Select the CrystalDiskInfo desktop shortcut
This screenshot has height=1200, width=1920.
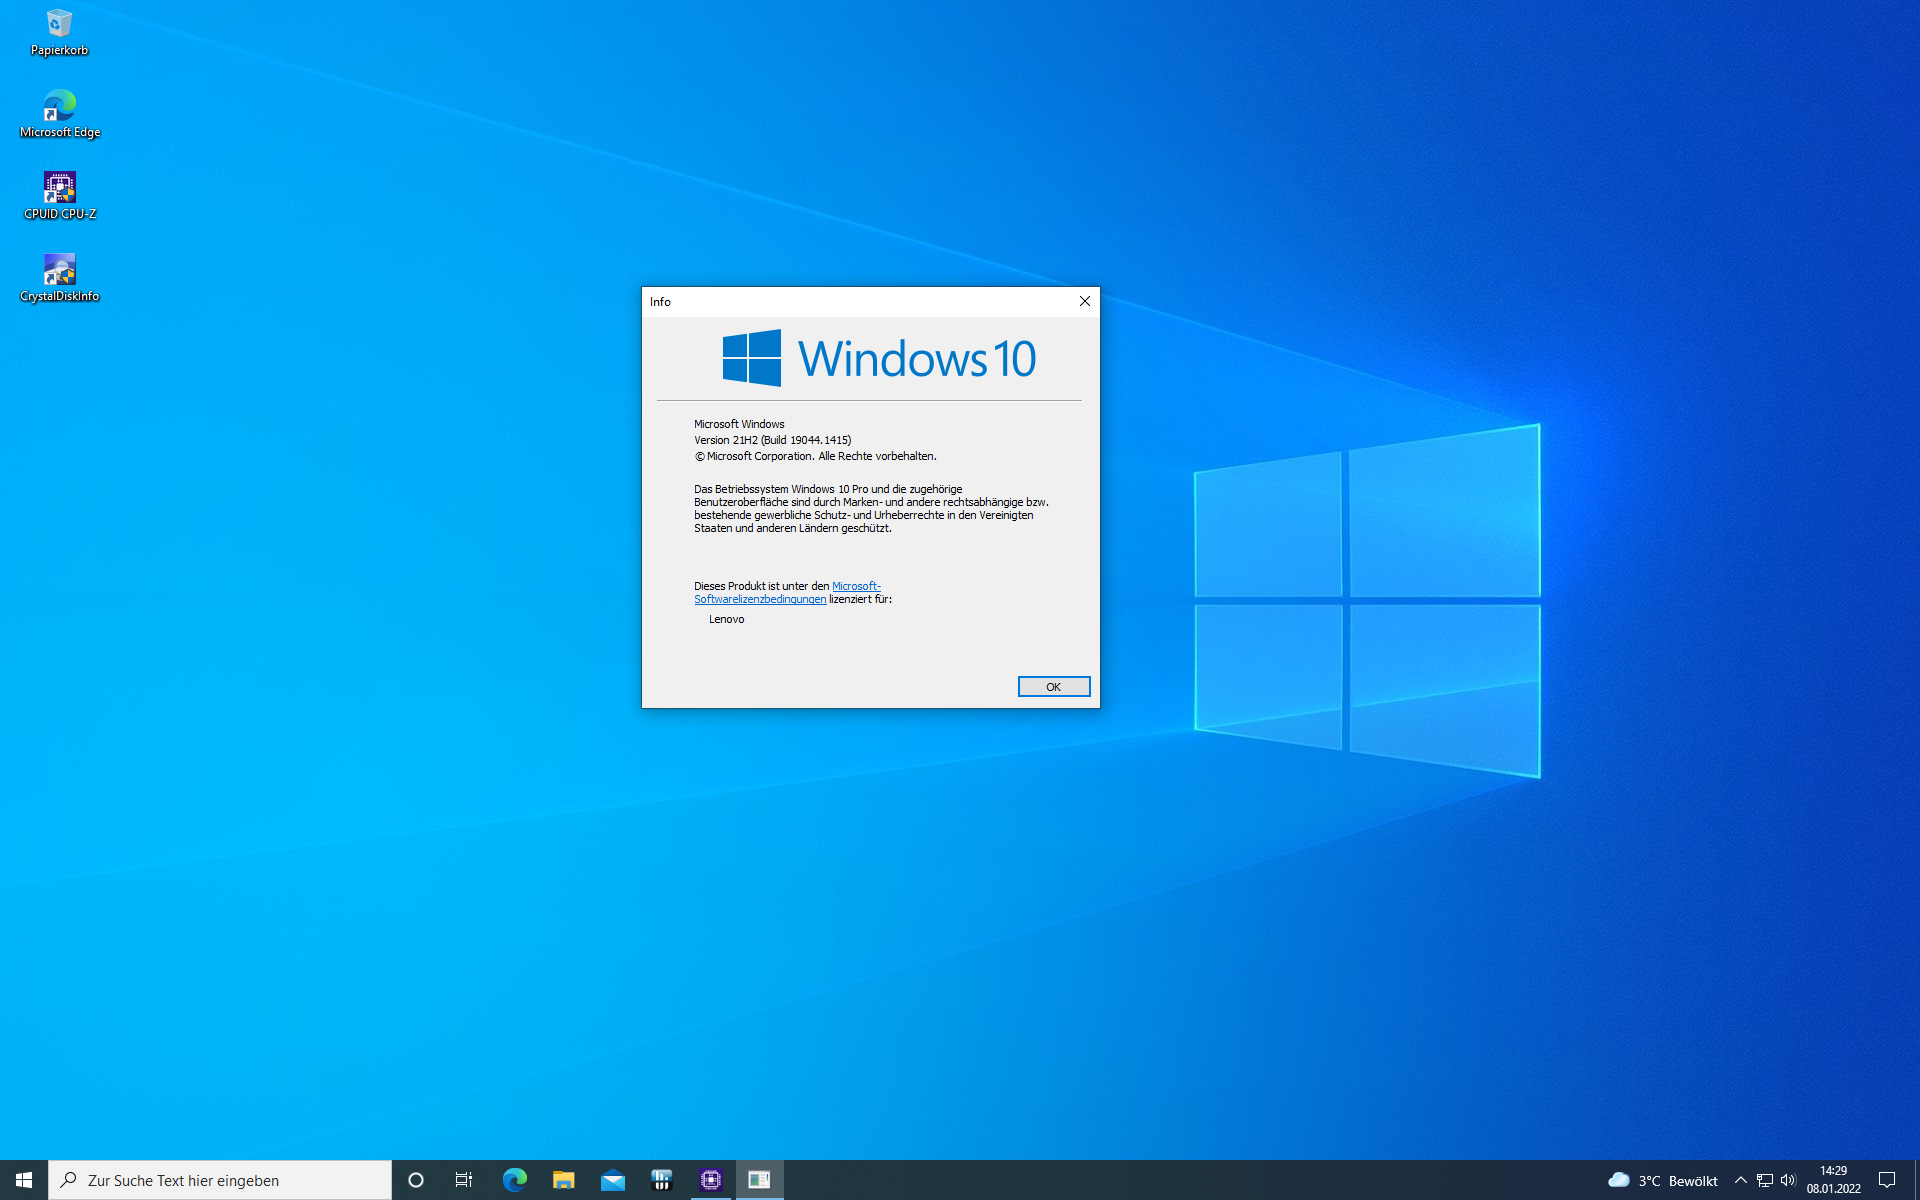(59, 276)
